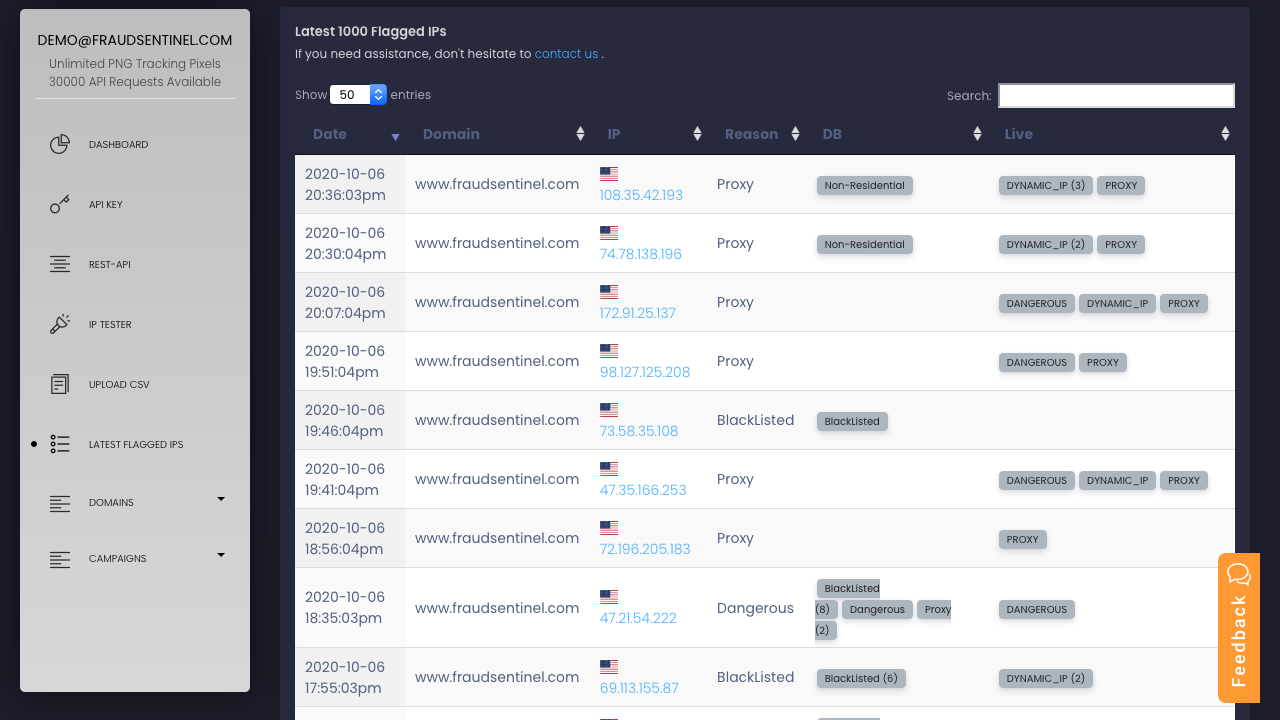Click the flag icon above 172.91.25.137
This screenshot has height=720, width=1280.
tap(609, 291)
